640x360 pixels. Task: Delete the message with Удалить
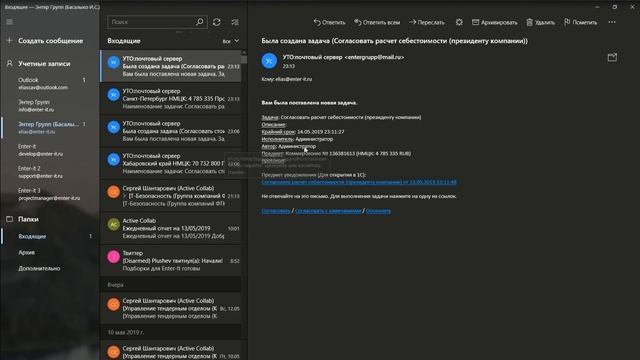point(540,22)
